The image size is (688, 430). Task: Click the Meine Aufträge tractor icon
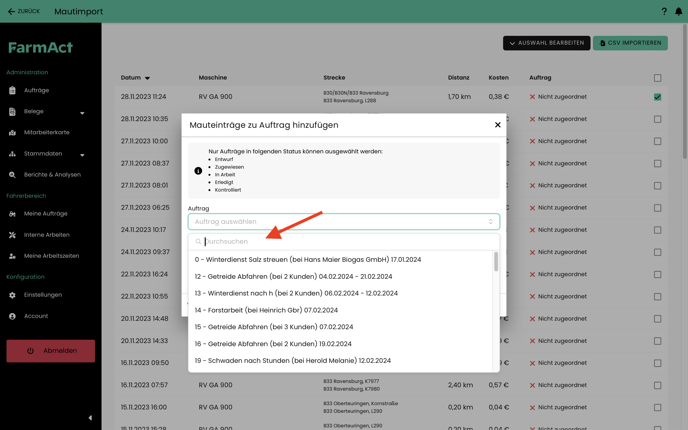point(12,214)
